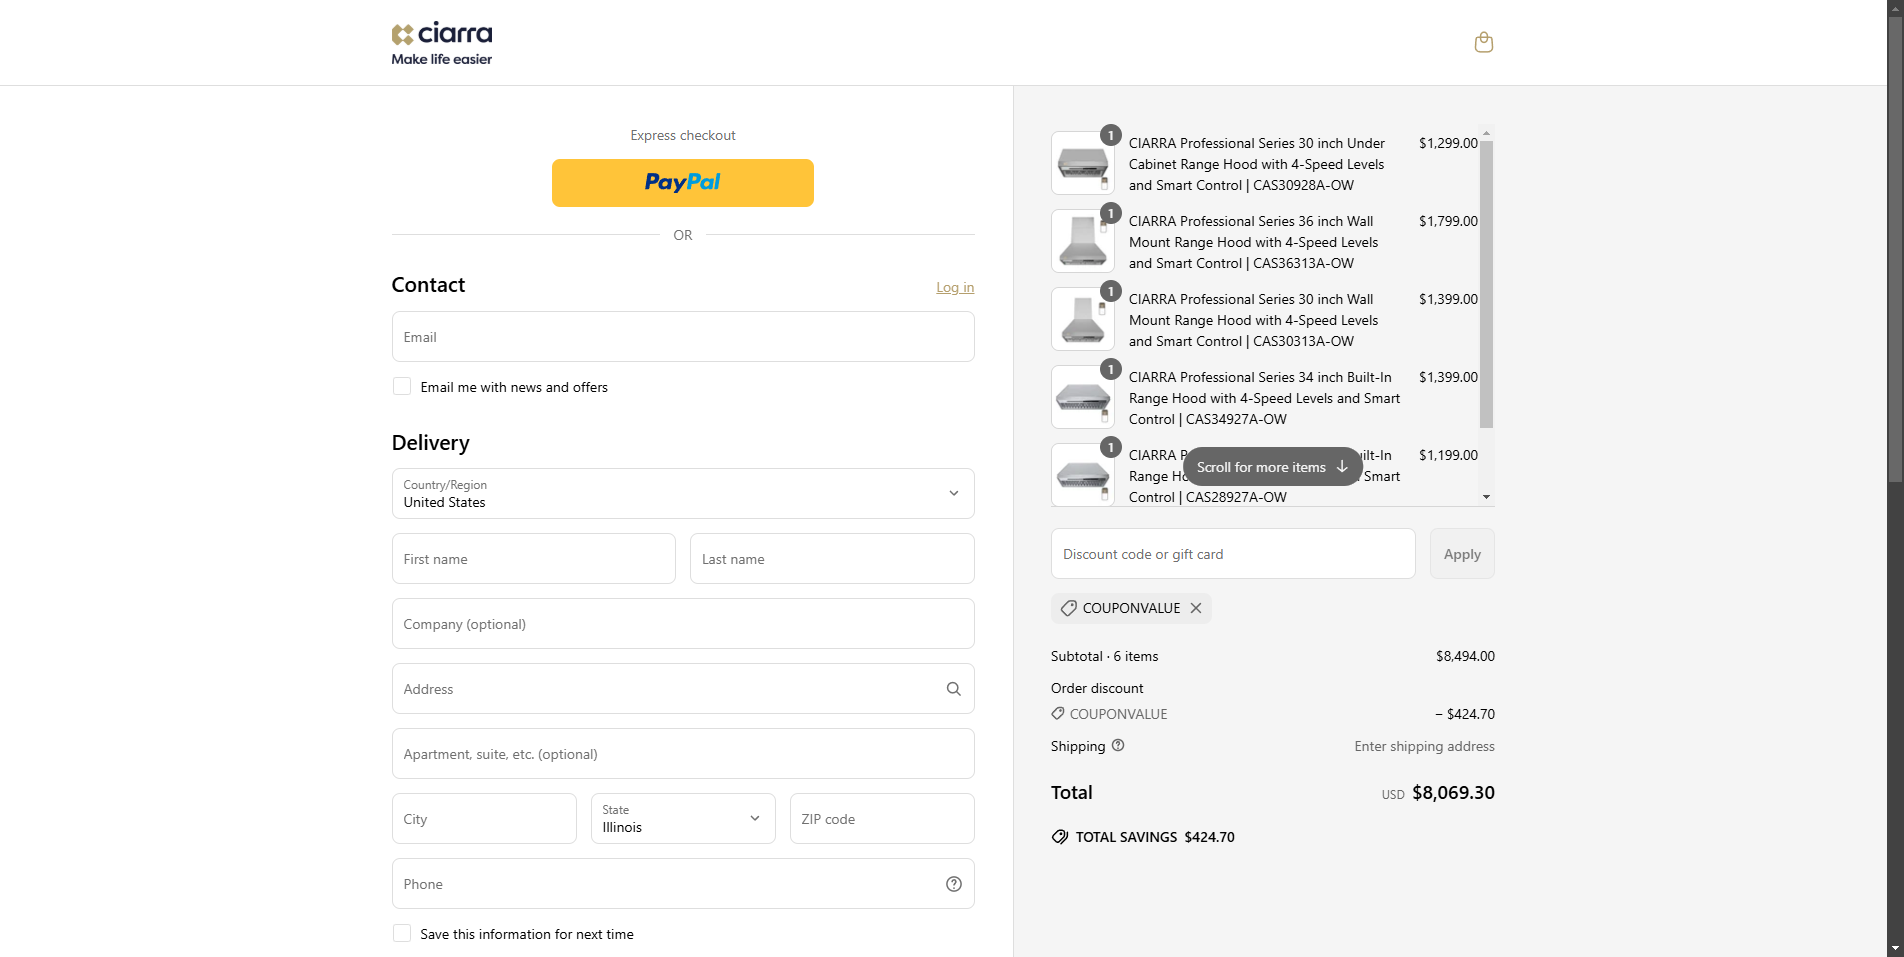Open the Country/Region dropdown
The image size is (1904, 957).
click(x=683, y=493)
